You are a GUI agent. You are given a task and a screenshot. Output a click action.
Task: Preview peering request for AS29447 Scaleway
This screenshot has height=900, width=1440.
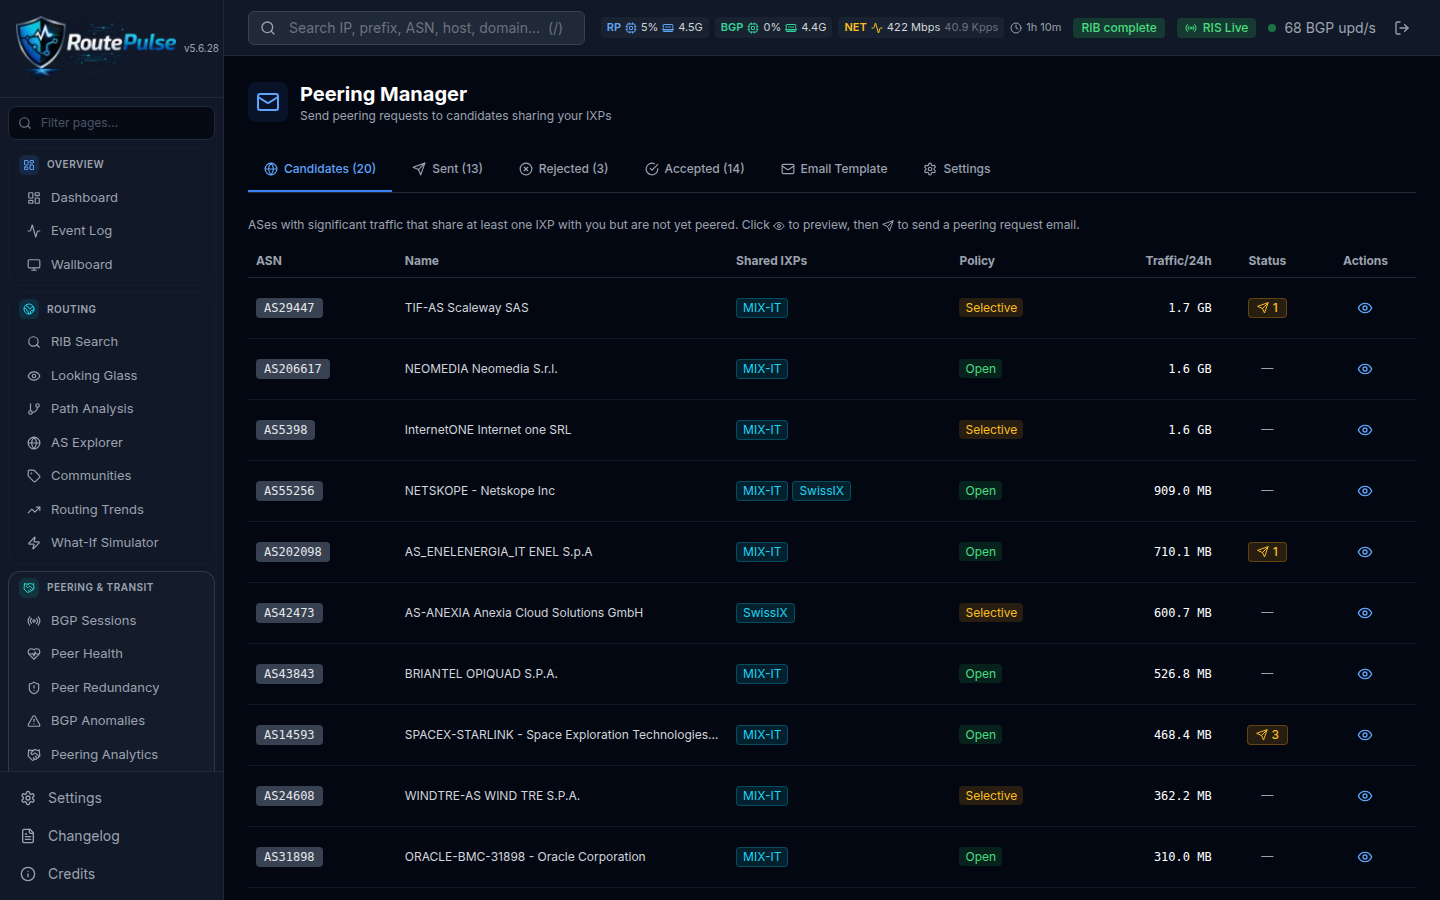(1365, 308)
